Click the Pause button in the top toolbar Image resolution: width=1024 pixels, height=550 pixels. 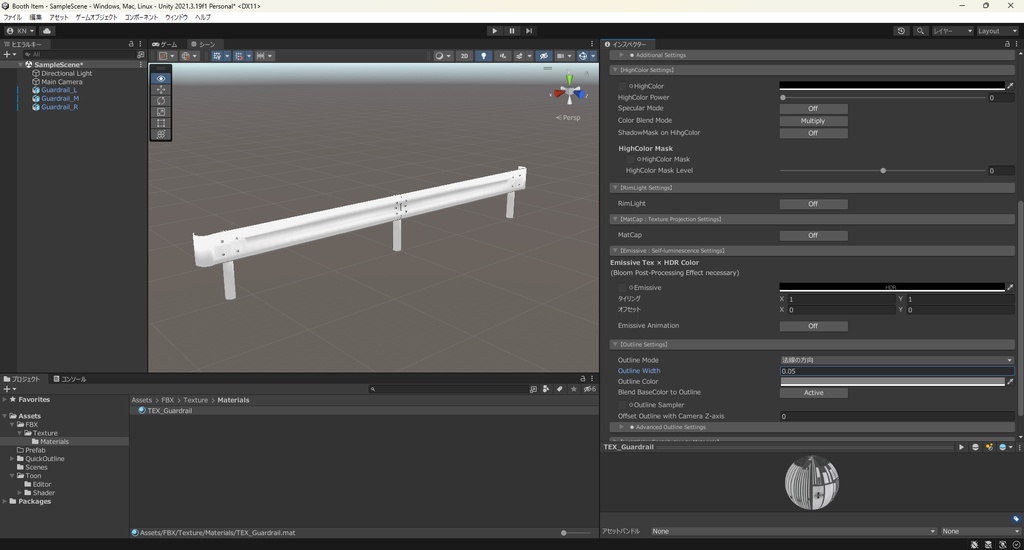pyautogui.click(x=512, y=31)
